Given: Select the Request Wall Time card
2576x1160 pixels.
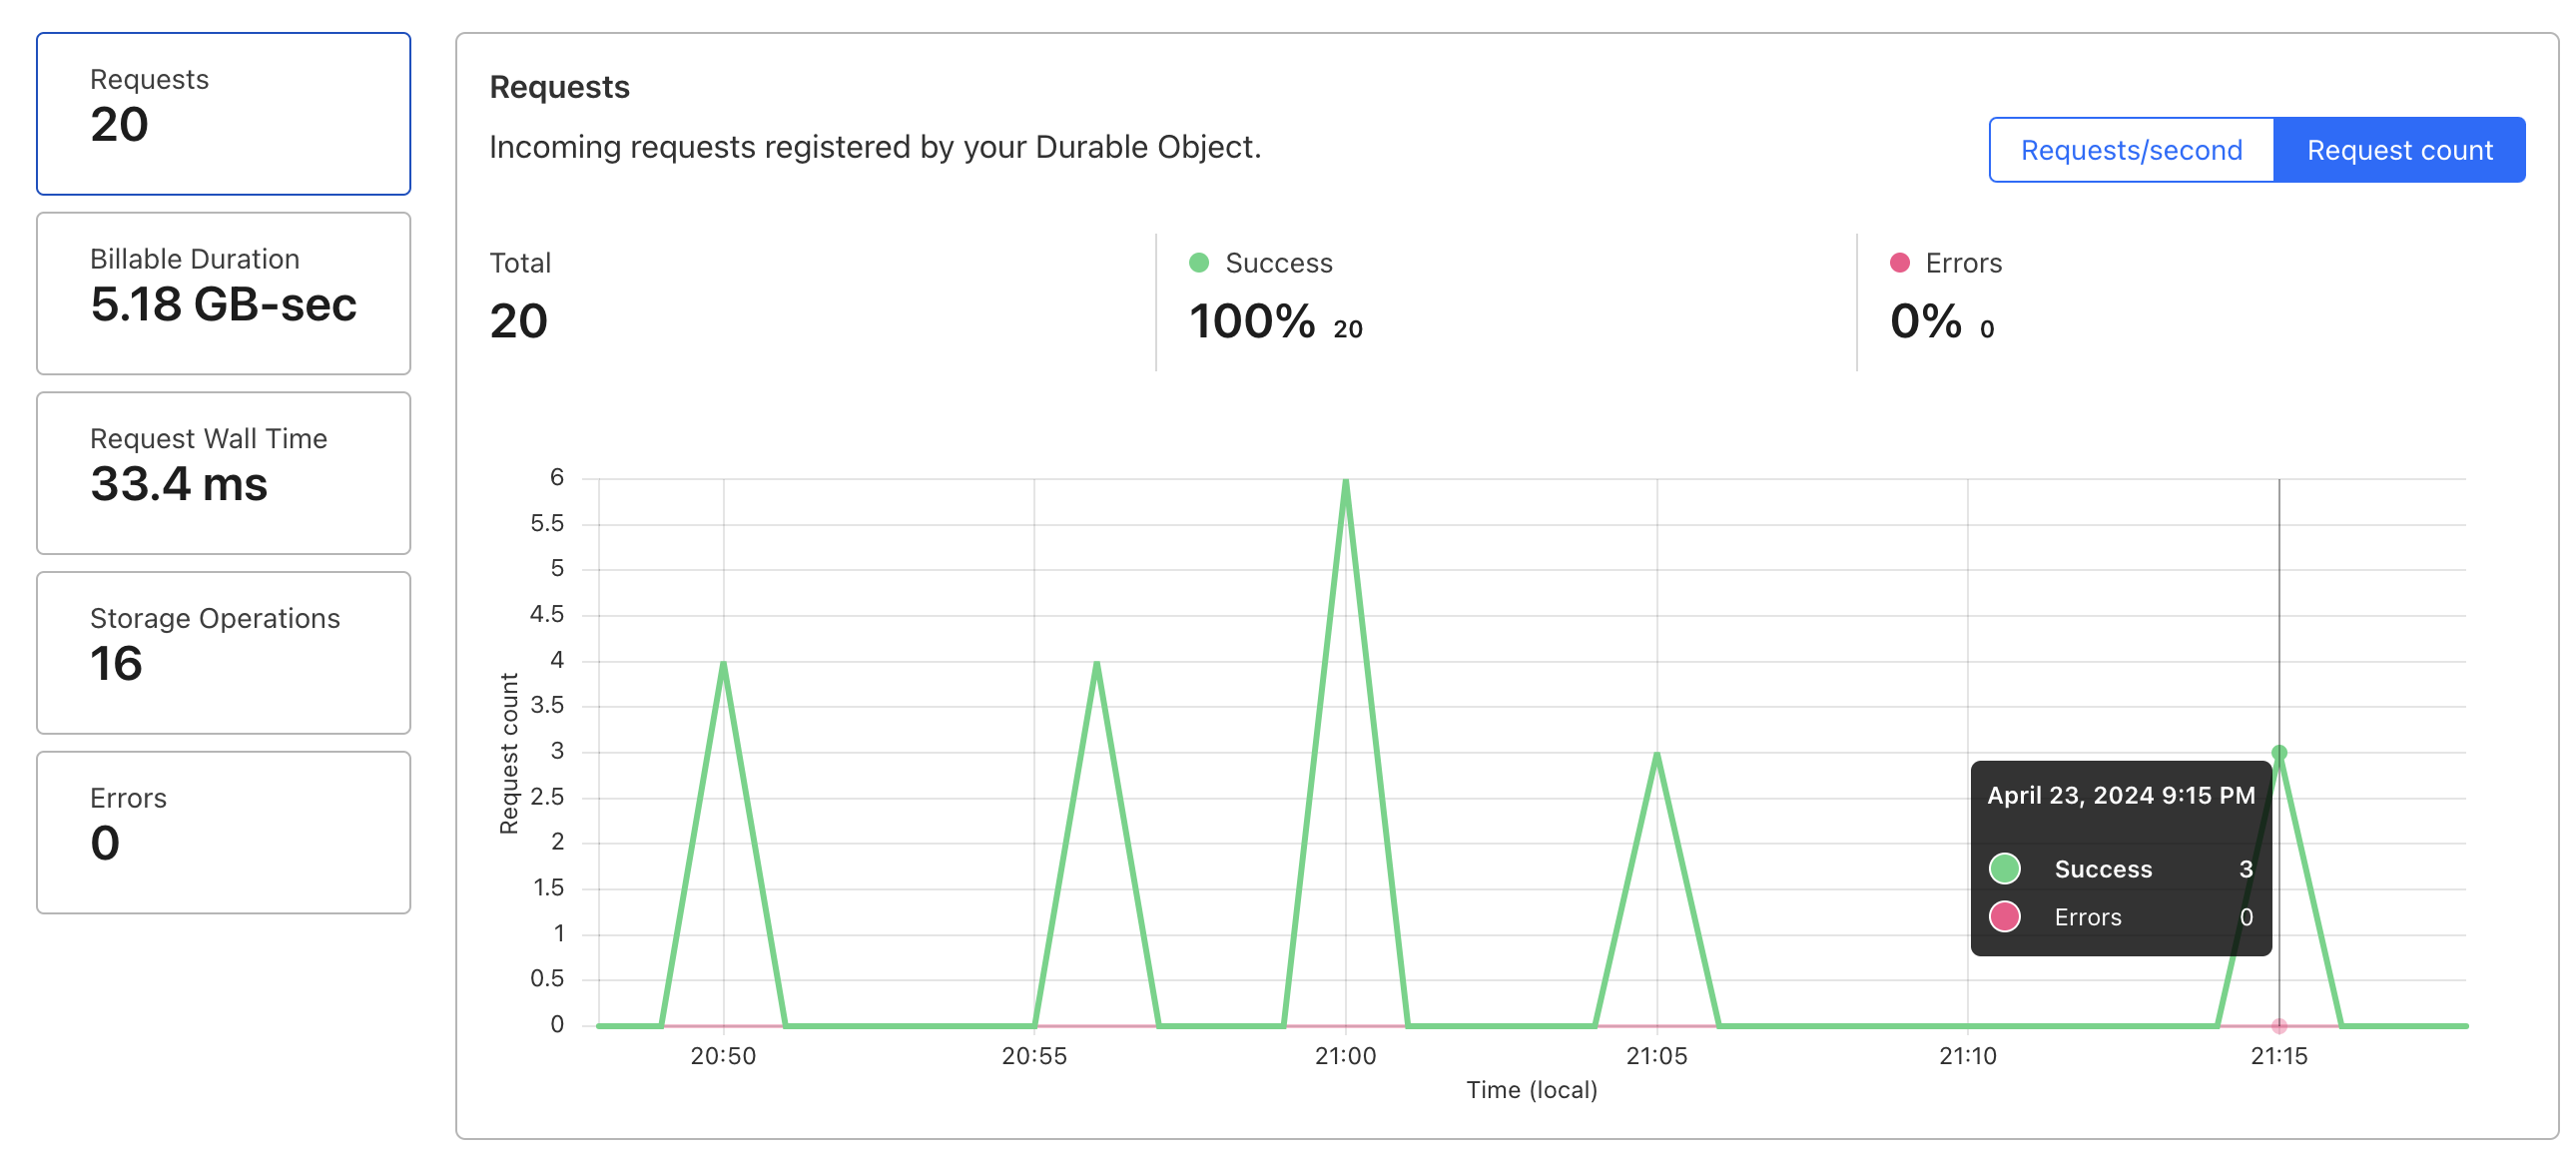Looking at the screenshot, I should pos(223,473).
